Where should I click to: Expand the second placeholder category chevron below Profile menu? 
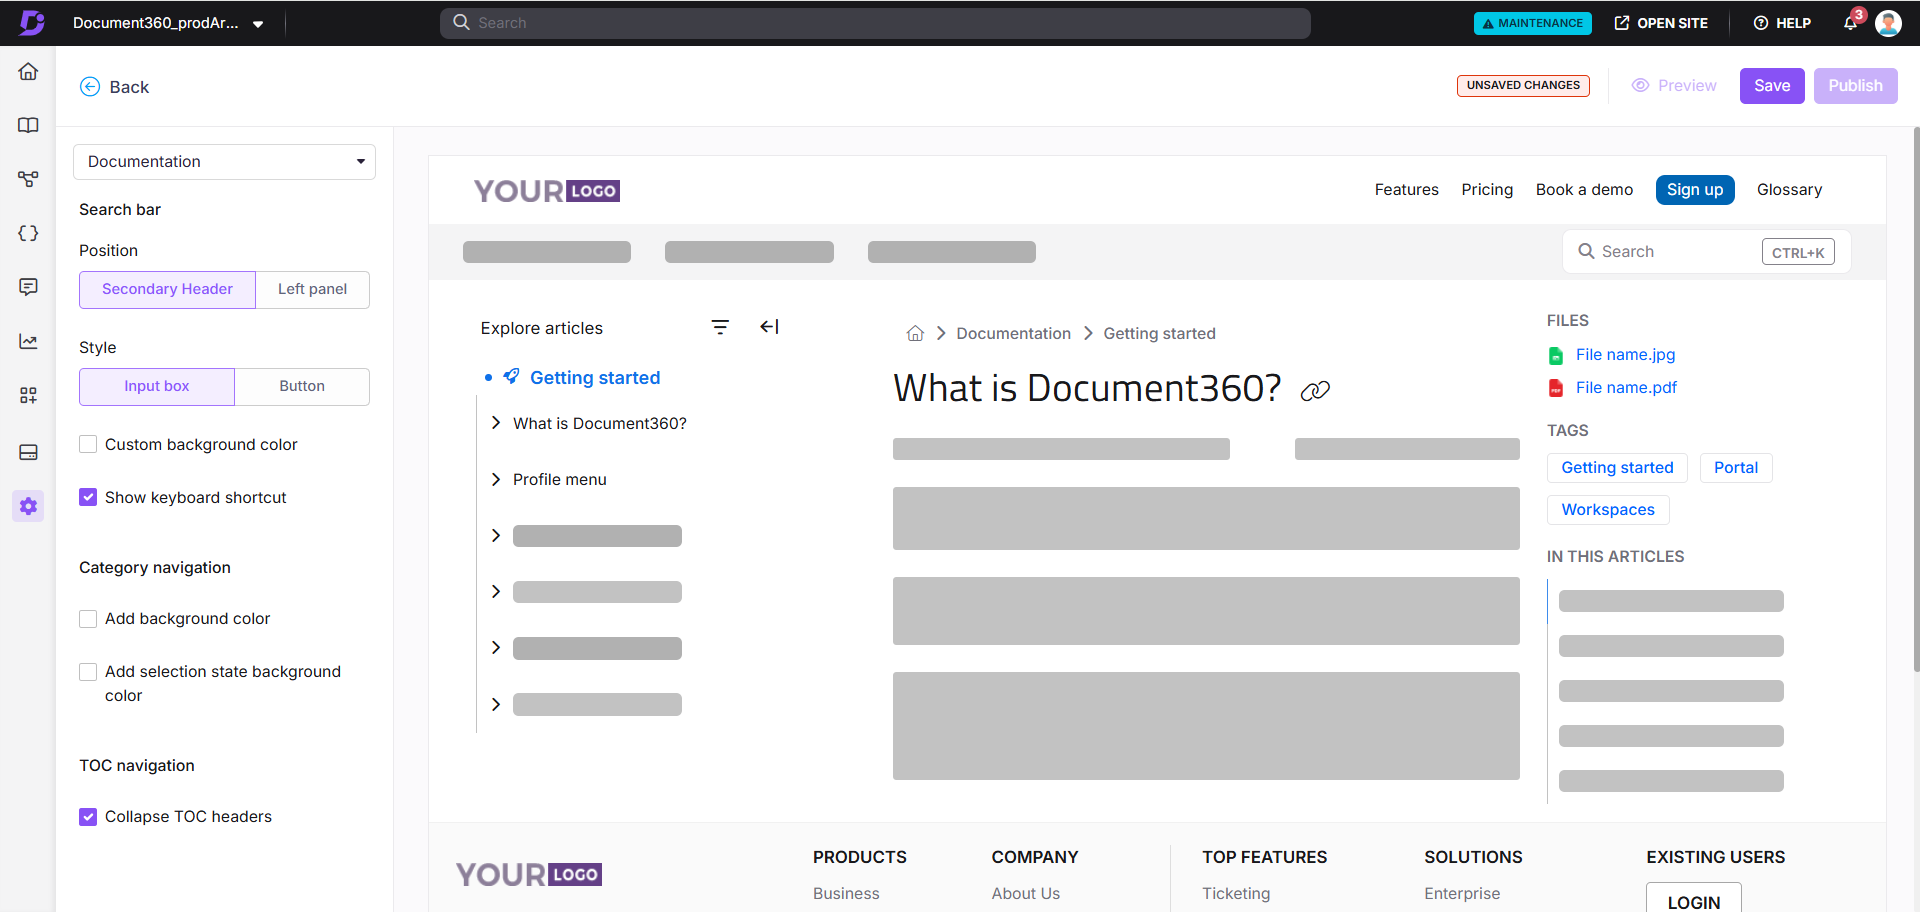click(496, 591)
